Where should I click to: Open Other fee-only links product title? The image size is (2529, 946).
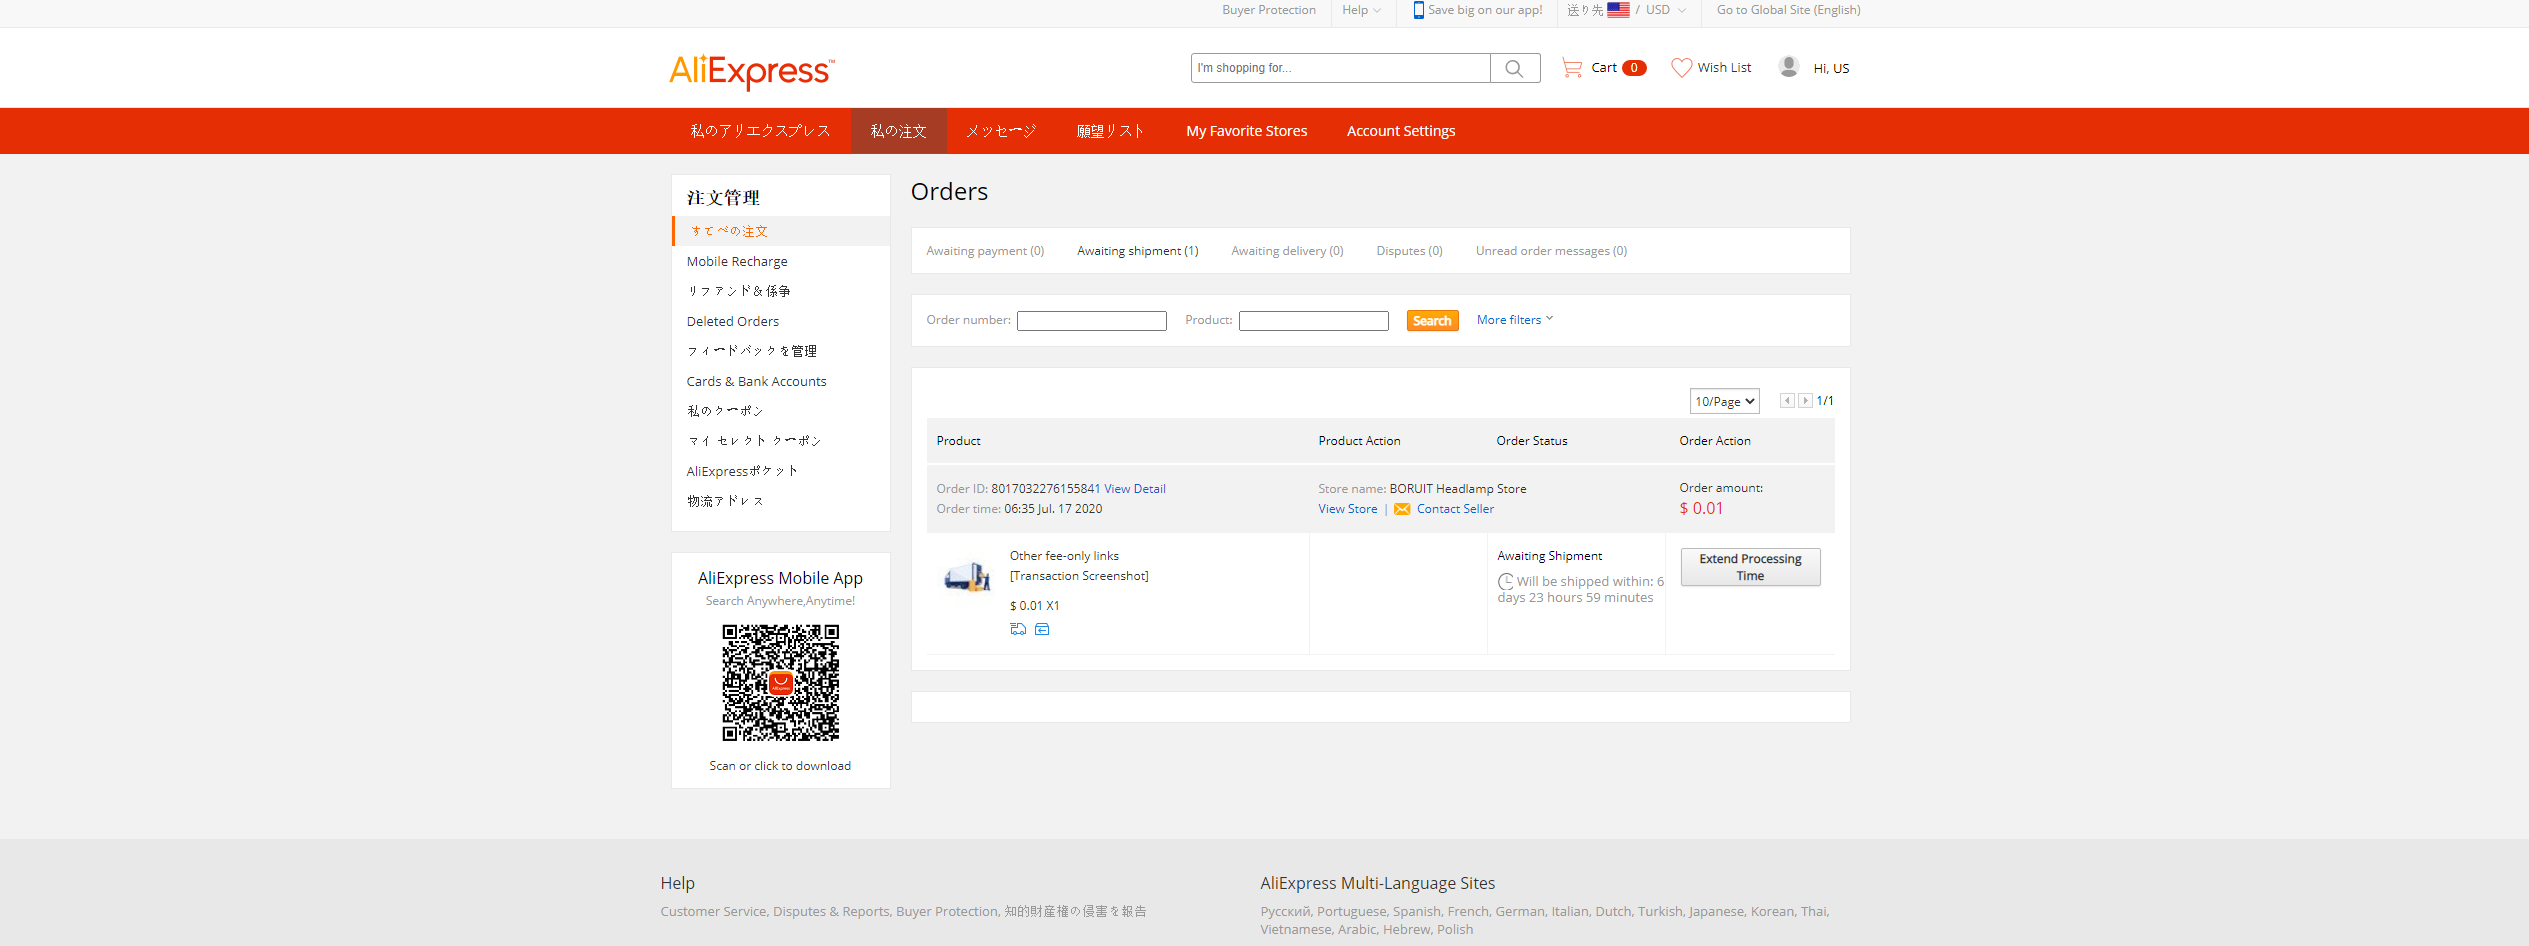[x=1064, y=556]
